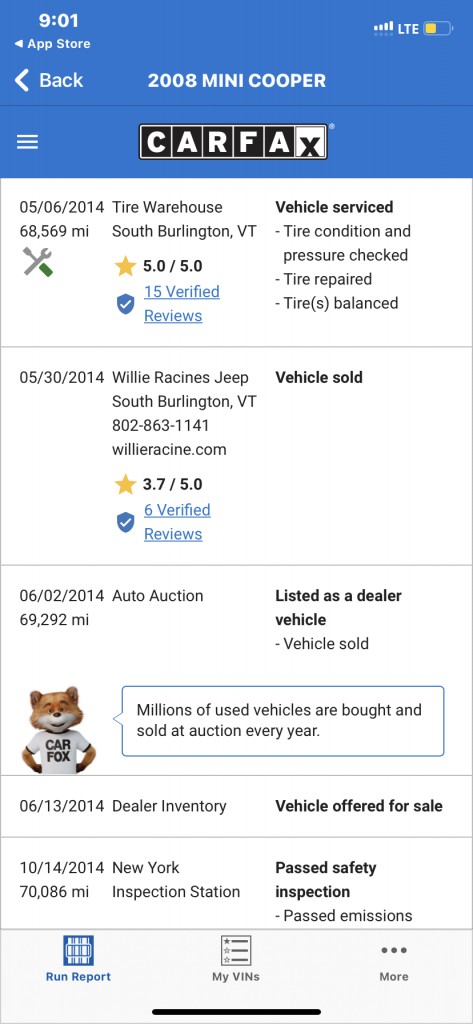Tap the auction info speech bubble
Screen dimensions: 473x1024
[x=283, y=721]
